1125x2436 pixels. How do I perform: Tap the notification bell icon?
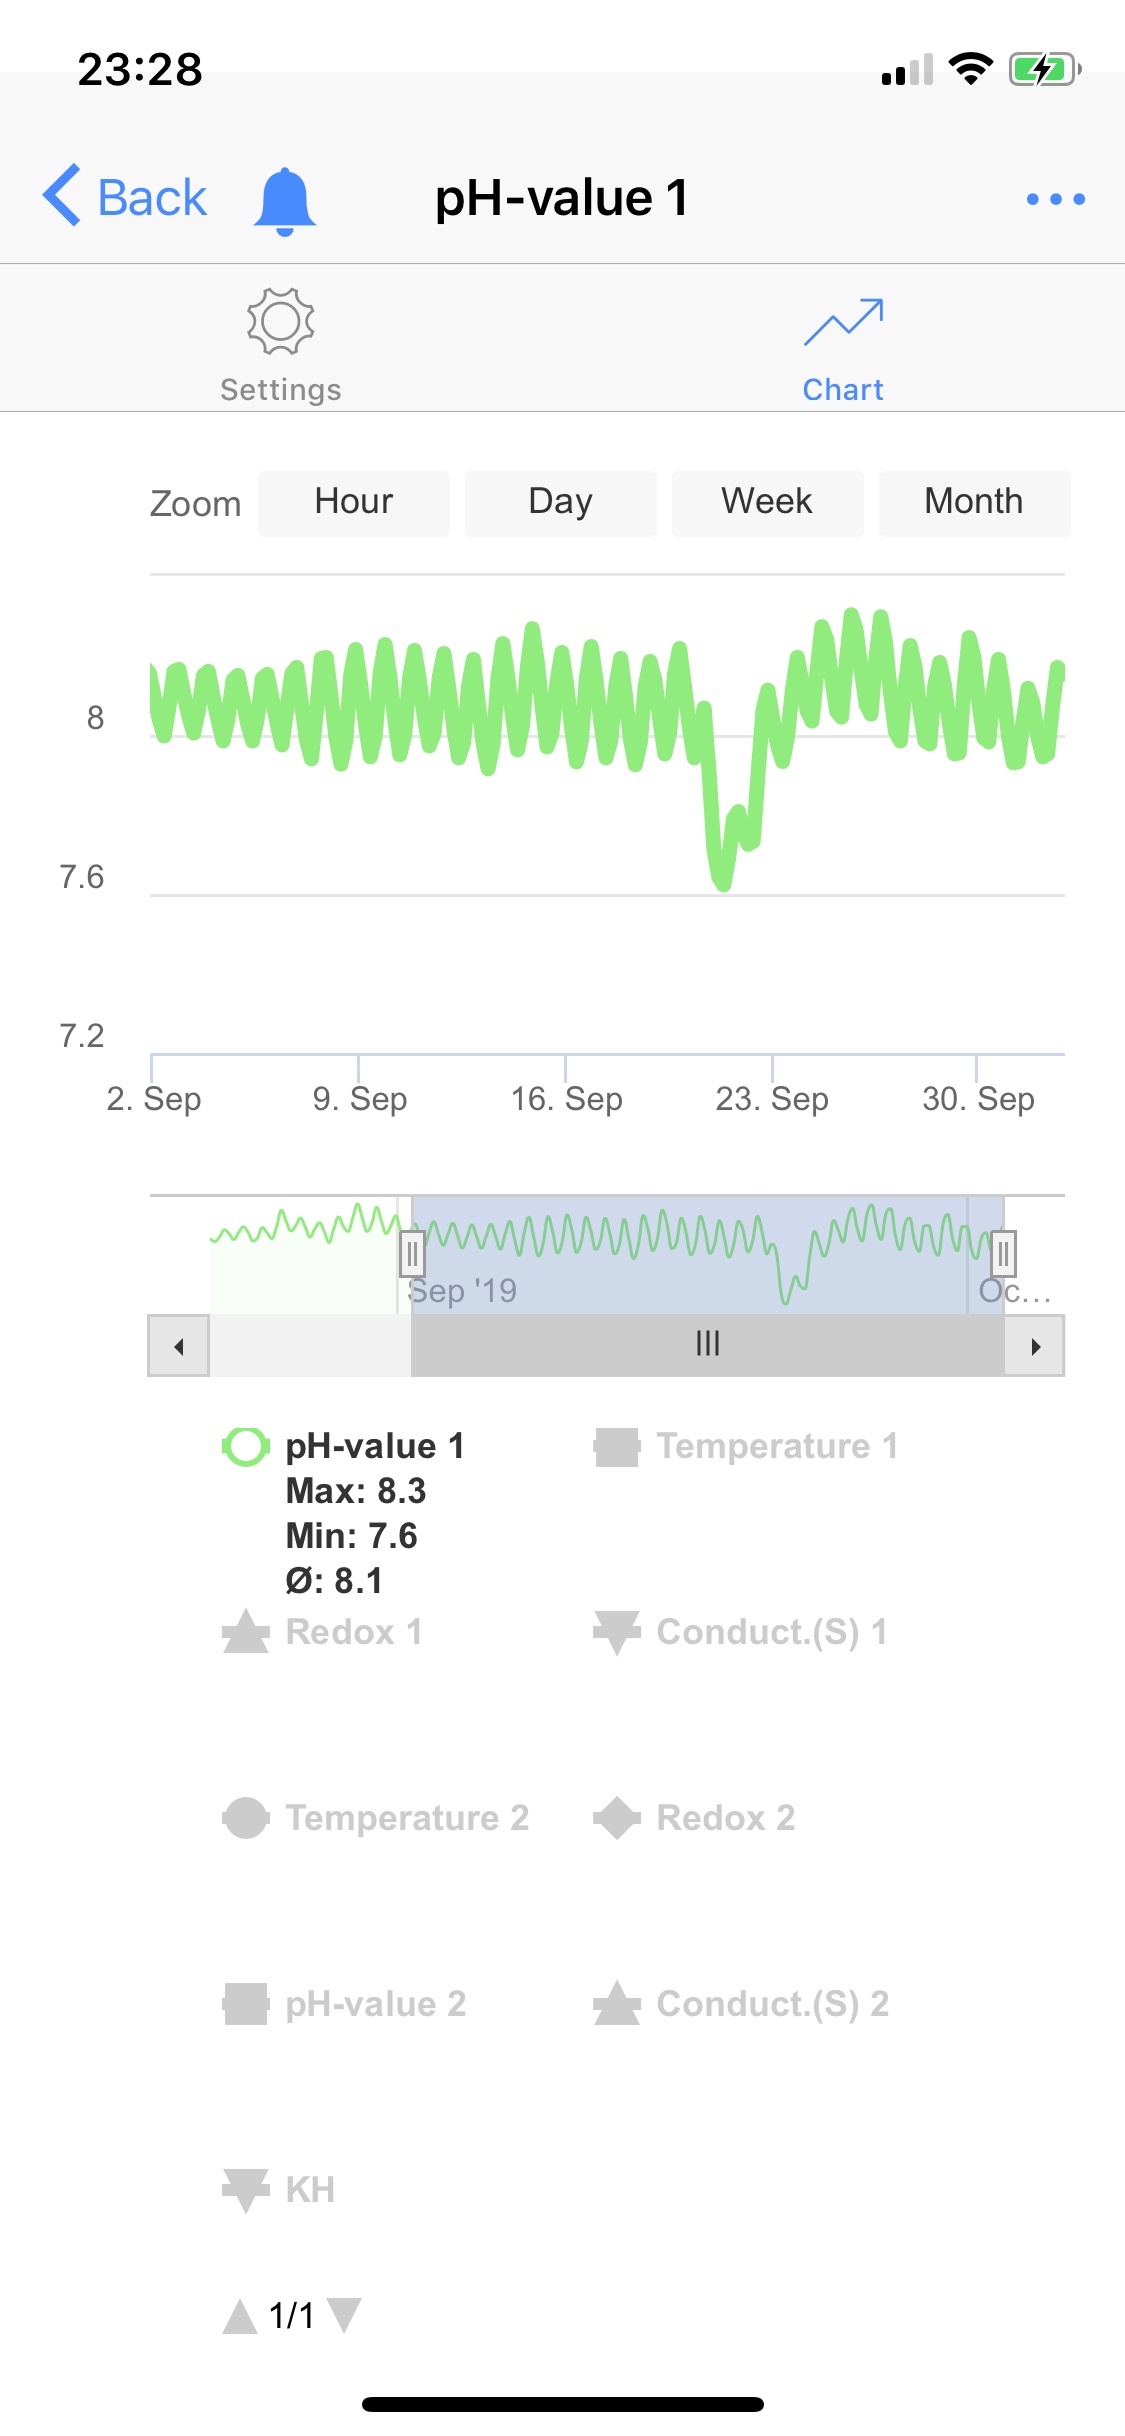point(285,200)
